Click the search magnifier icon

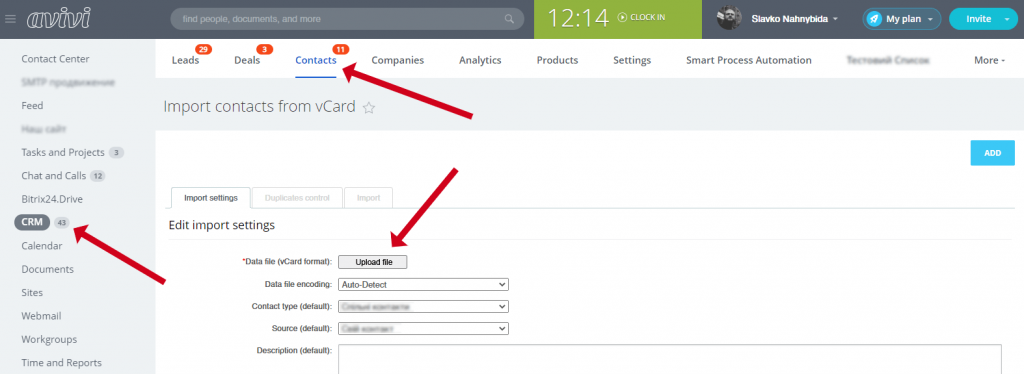[509, 19]
